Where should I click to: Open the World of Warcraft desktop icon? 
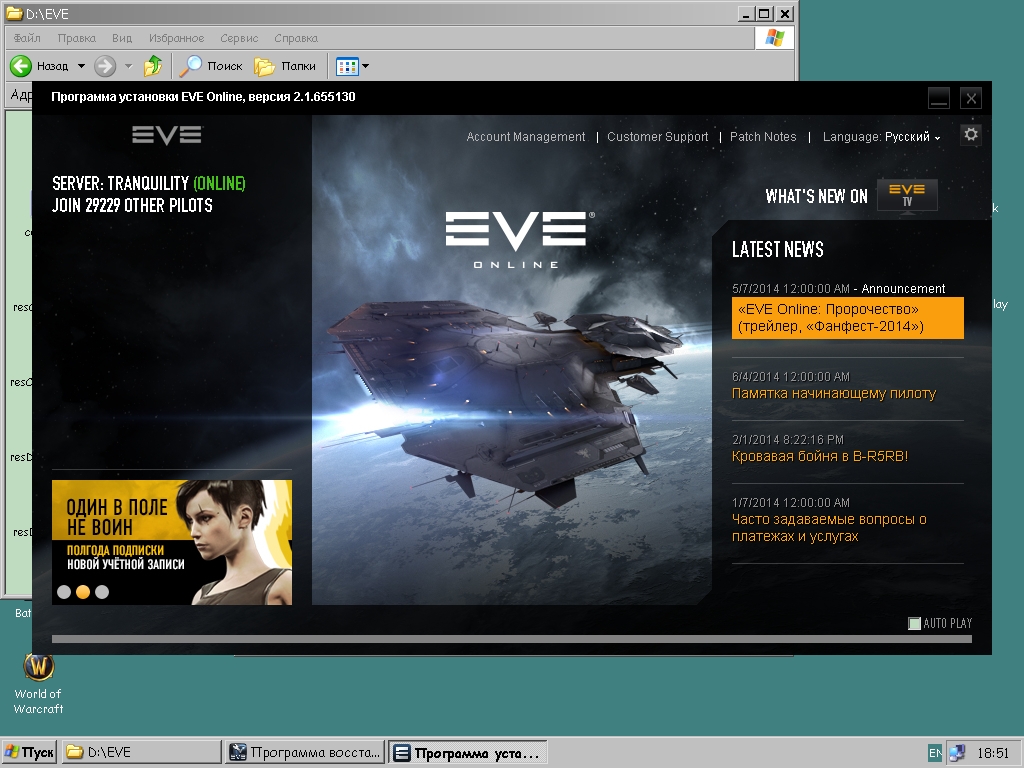pos(39,683)
